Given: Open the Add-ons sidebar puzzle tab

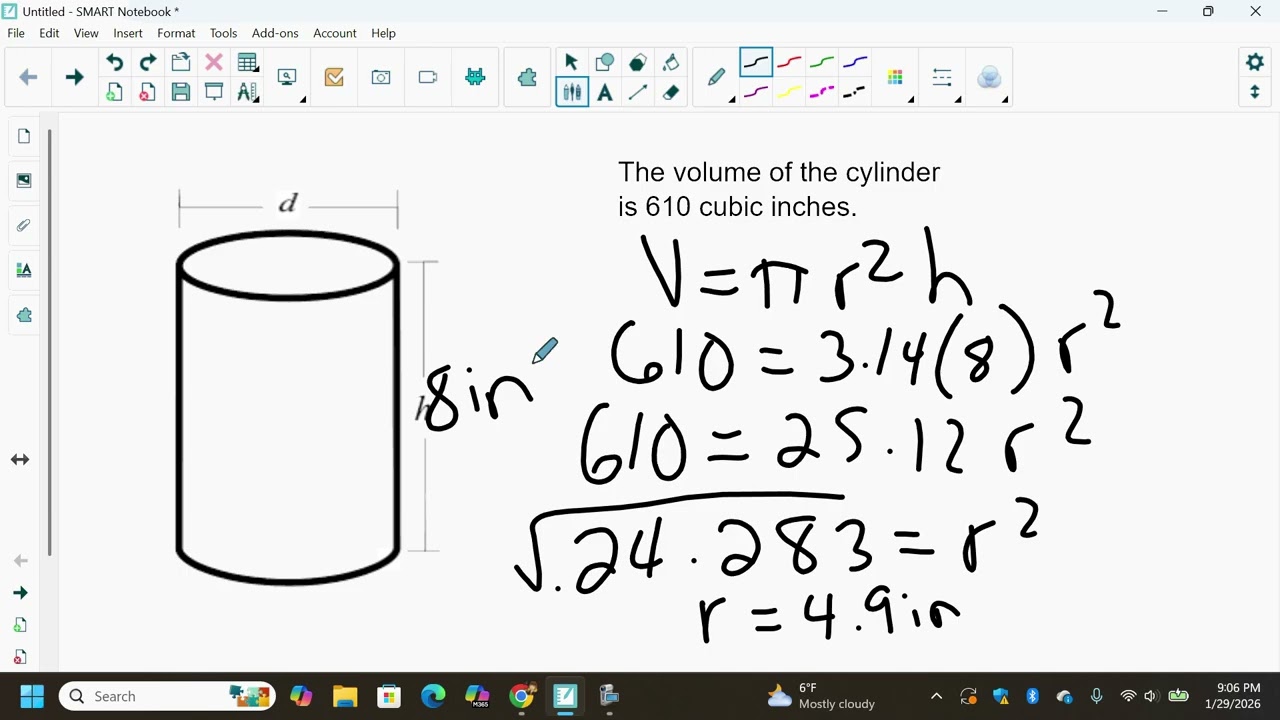Looking at the screenshot, I should (x=24, y=315).
